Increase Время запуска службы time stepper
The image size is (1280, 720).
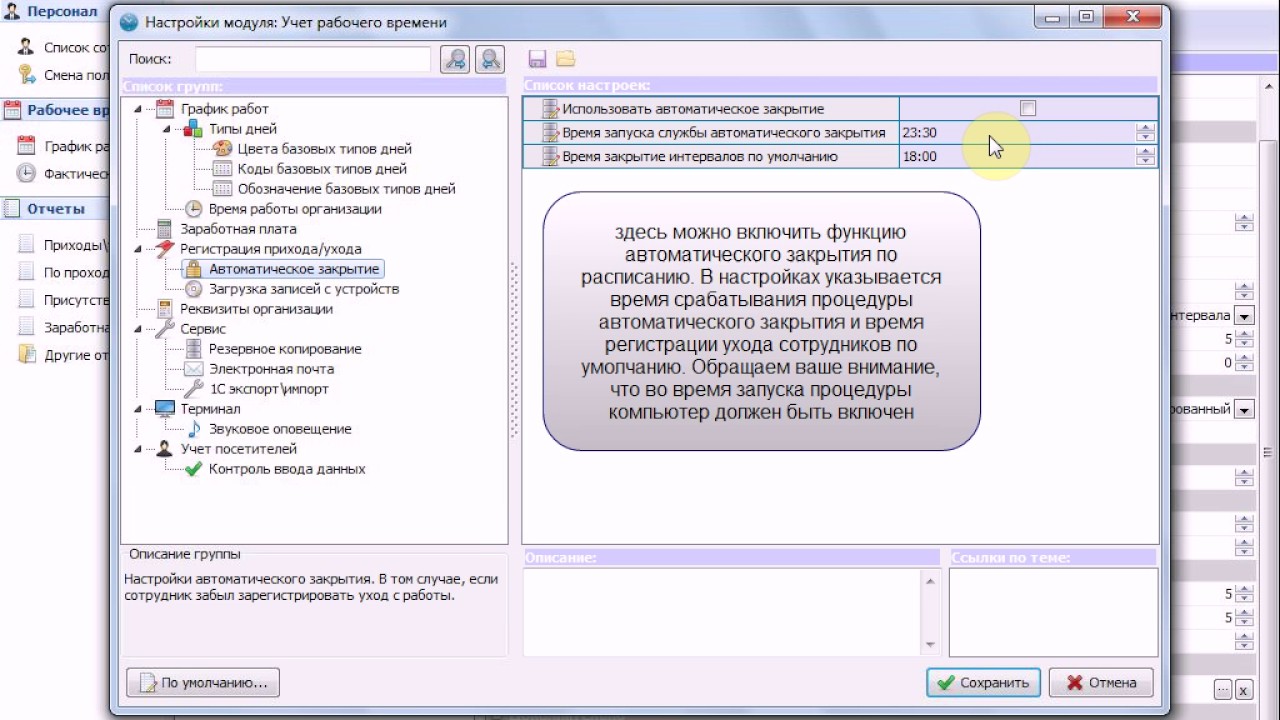pos(1145,128)
